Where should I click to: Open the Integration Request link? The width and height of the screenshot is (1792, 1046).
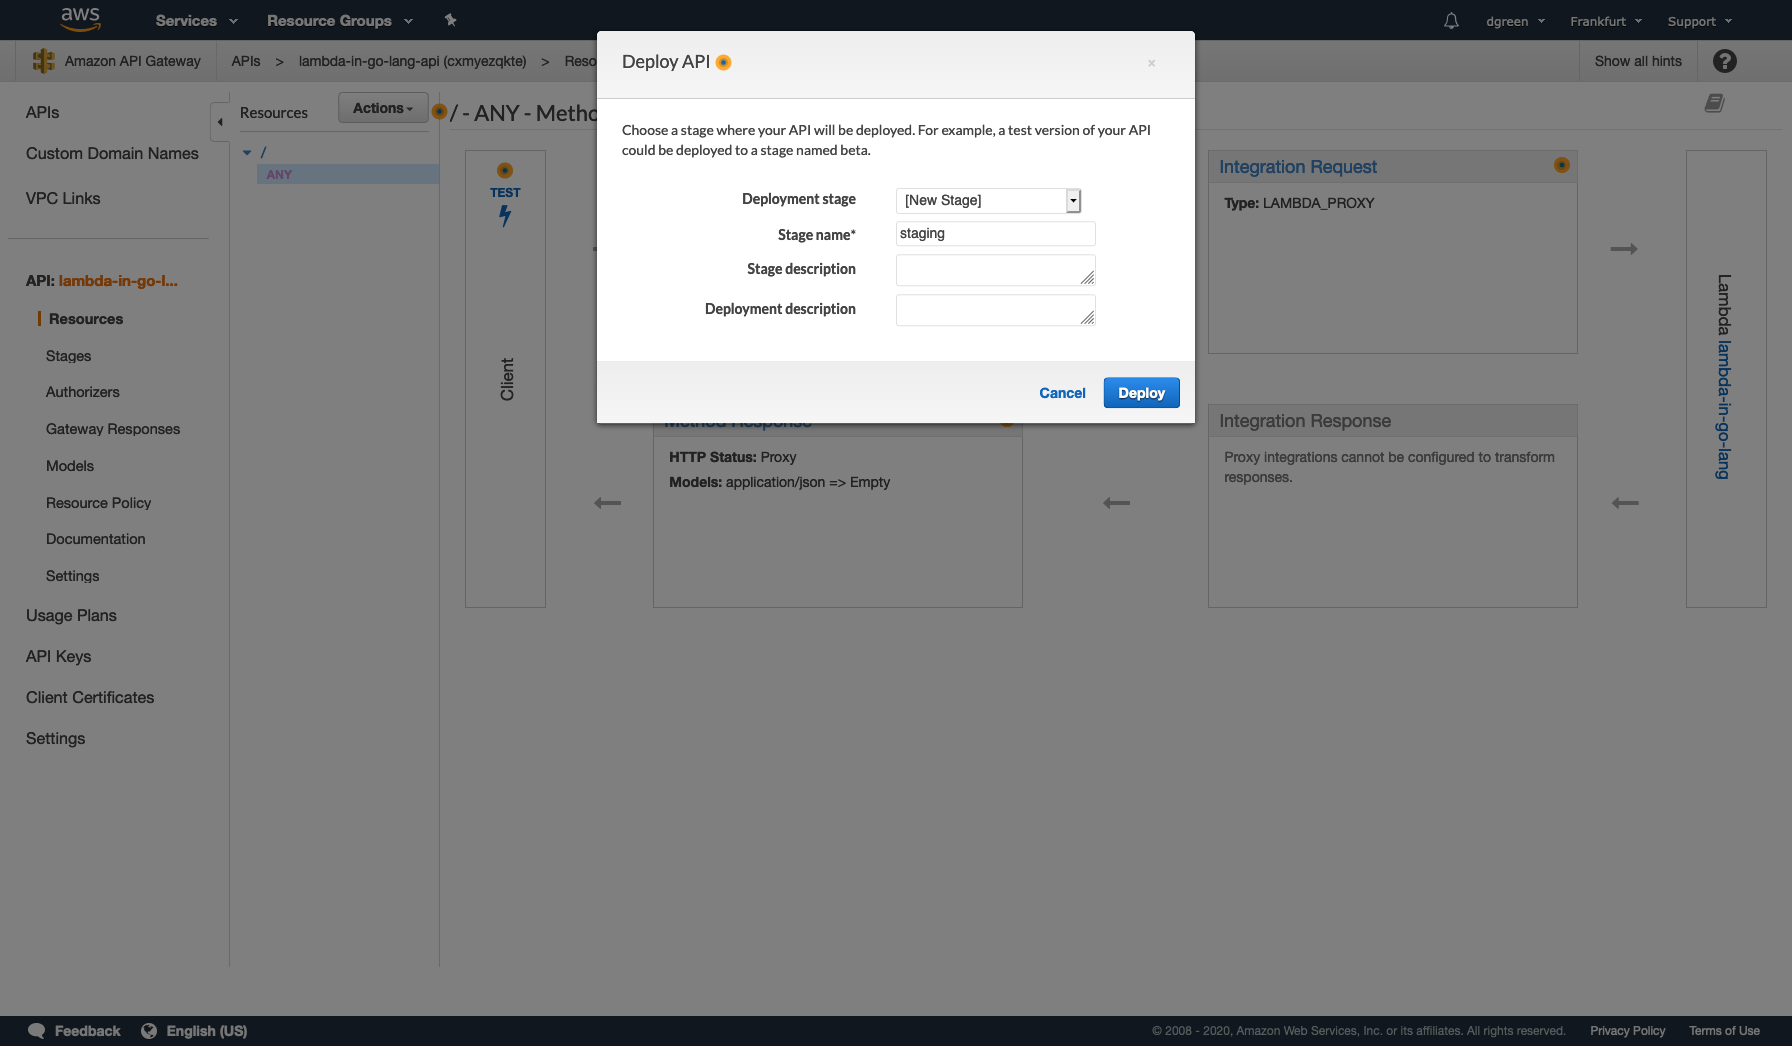click(x=1297, y=167)
